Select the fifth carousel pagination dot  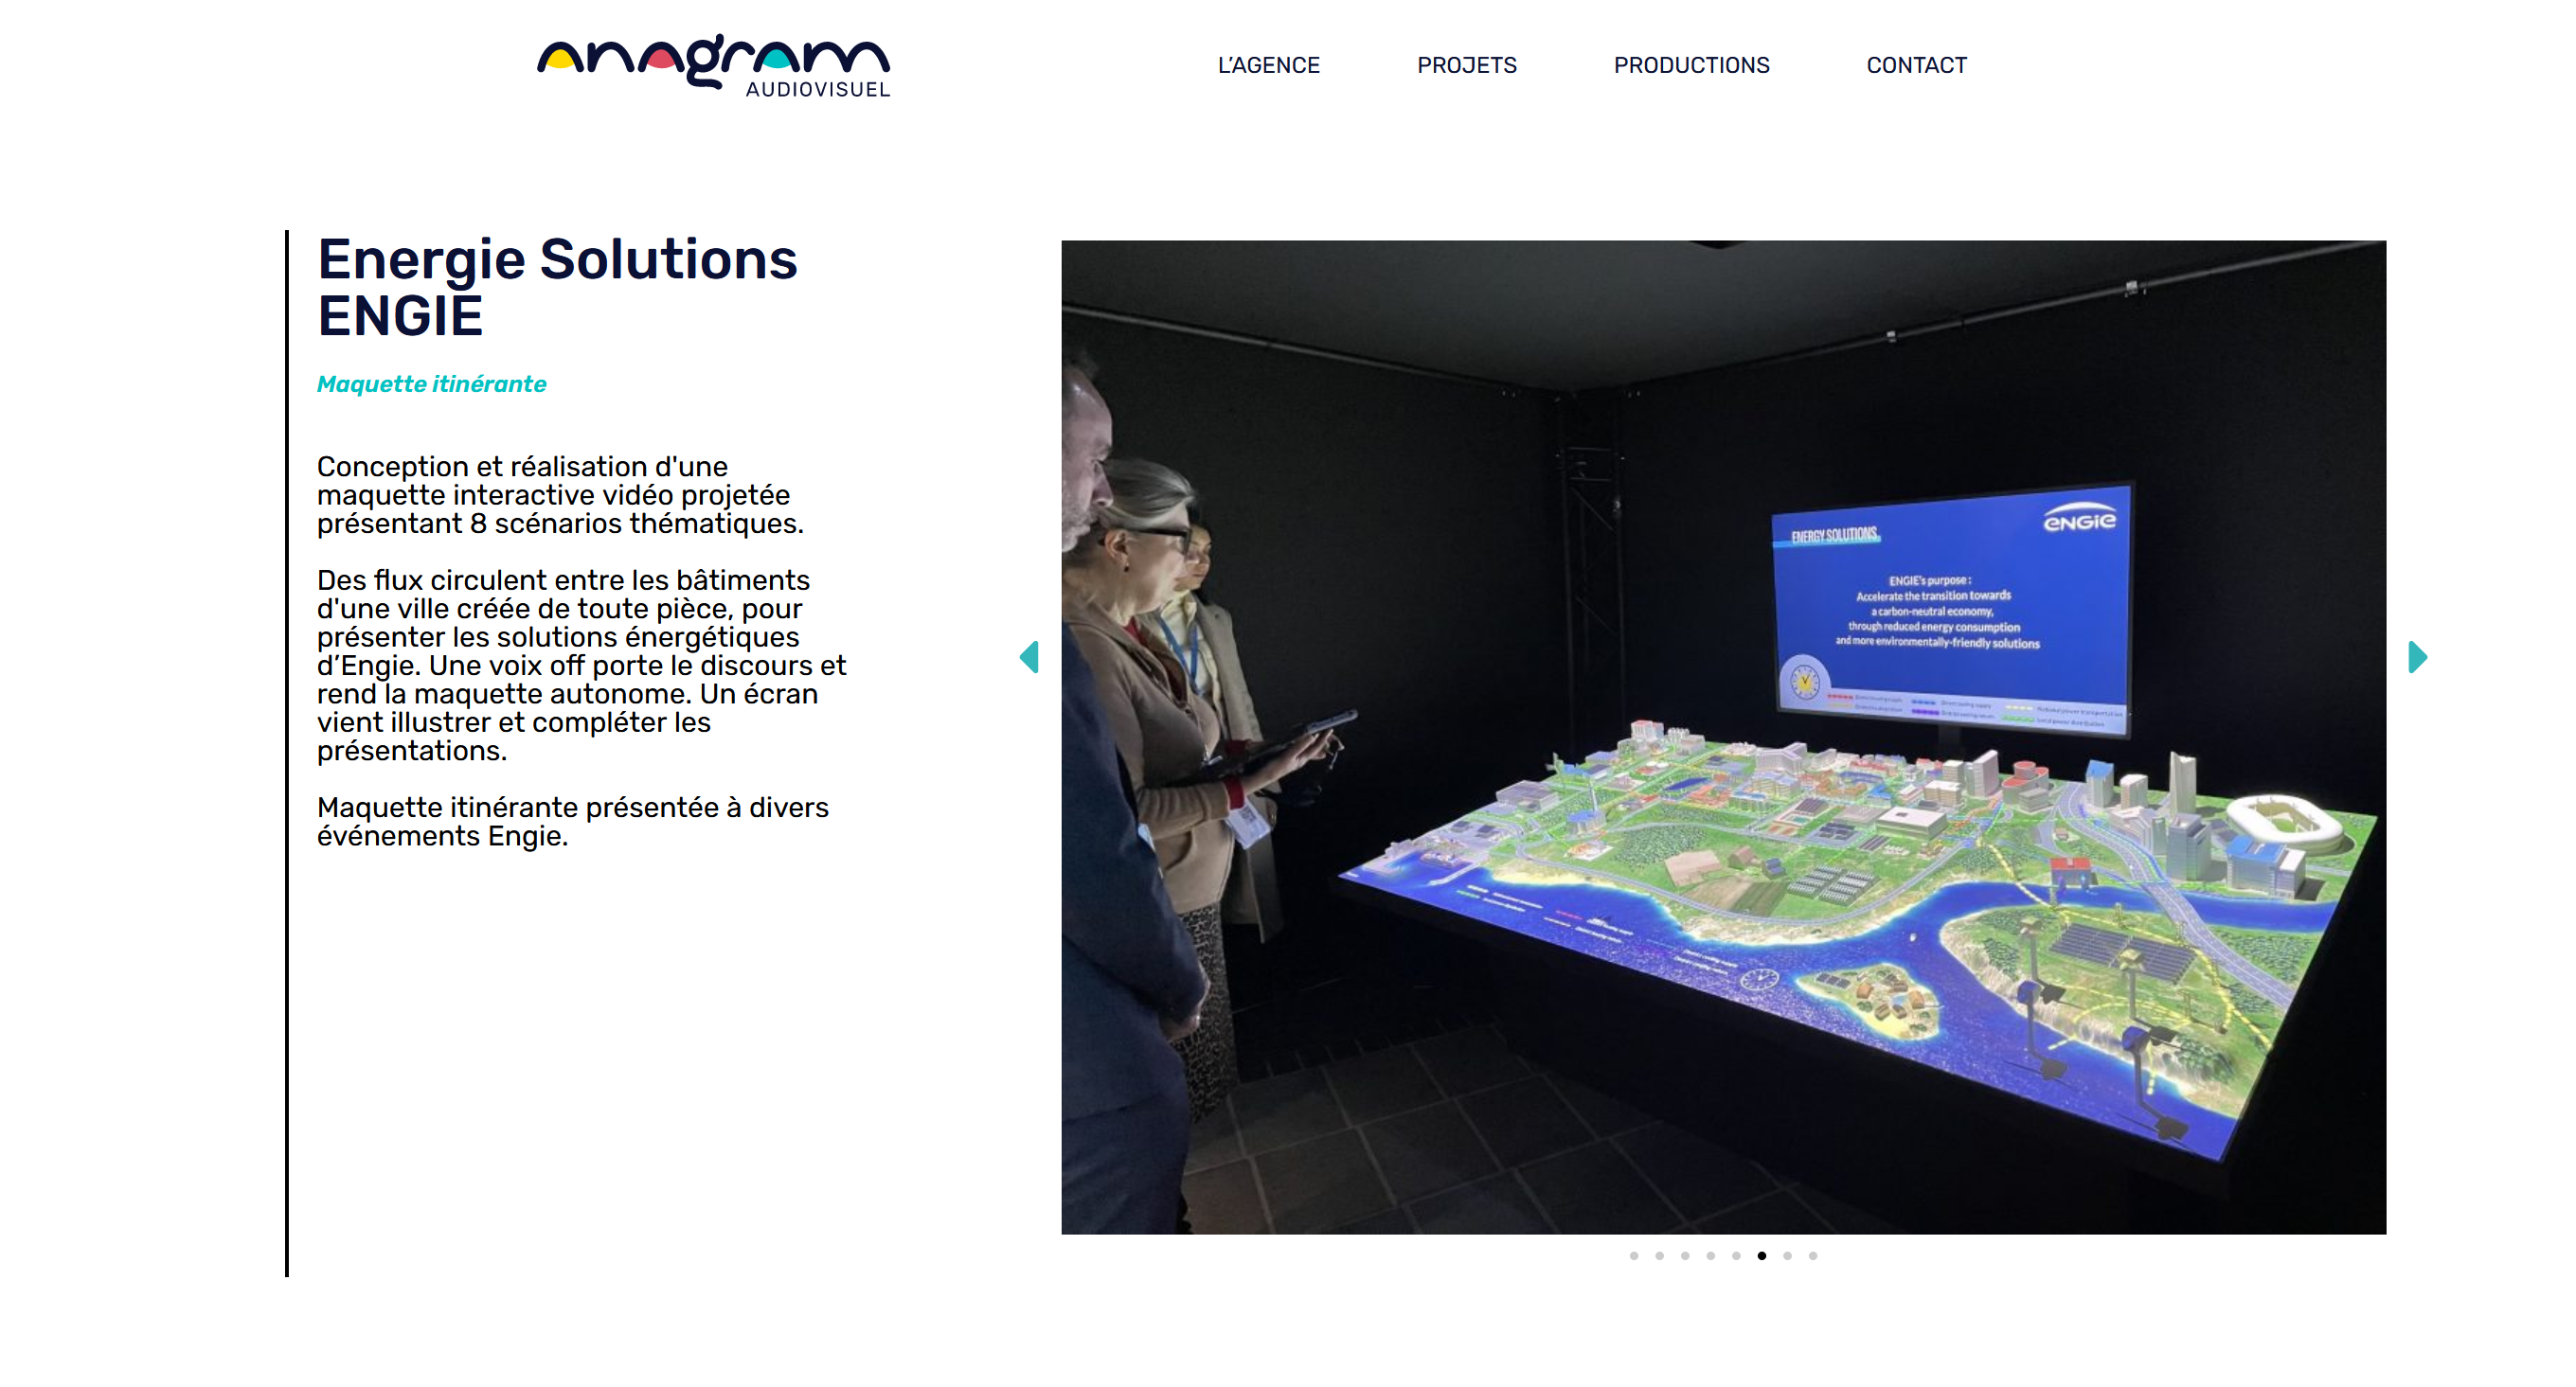point(1736,1256)
